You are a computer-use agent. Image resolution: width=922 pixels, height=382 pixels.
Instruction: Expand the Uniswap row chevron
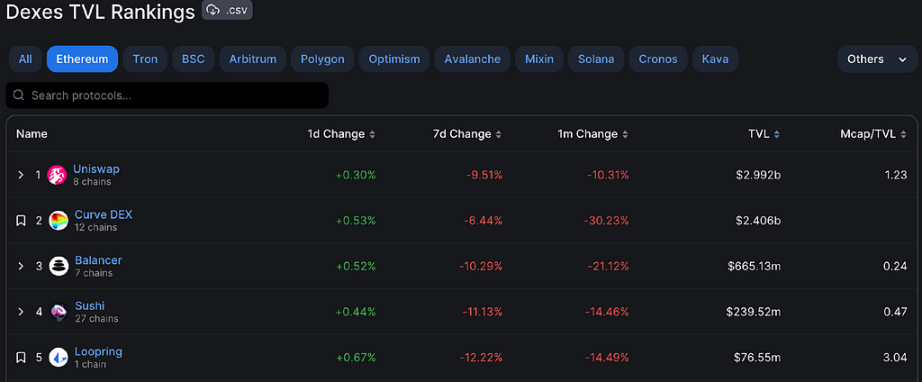[x=21, y=175]
